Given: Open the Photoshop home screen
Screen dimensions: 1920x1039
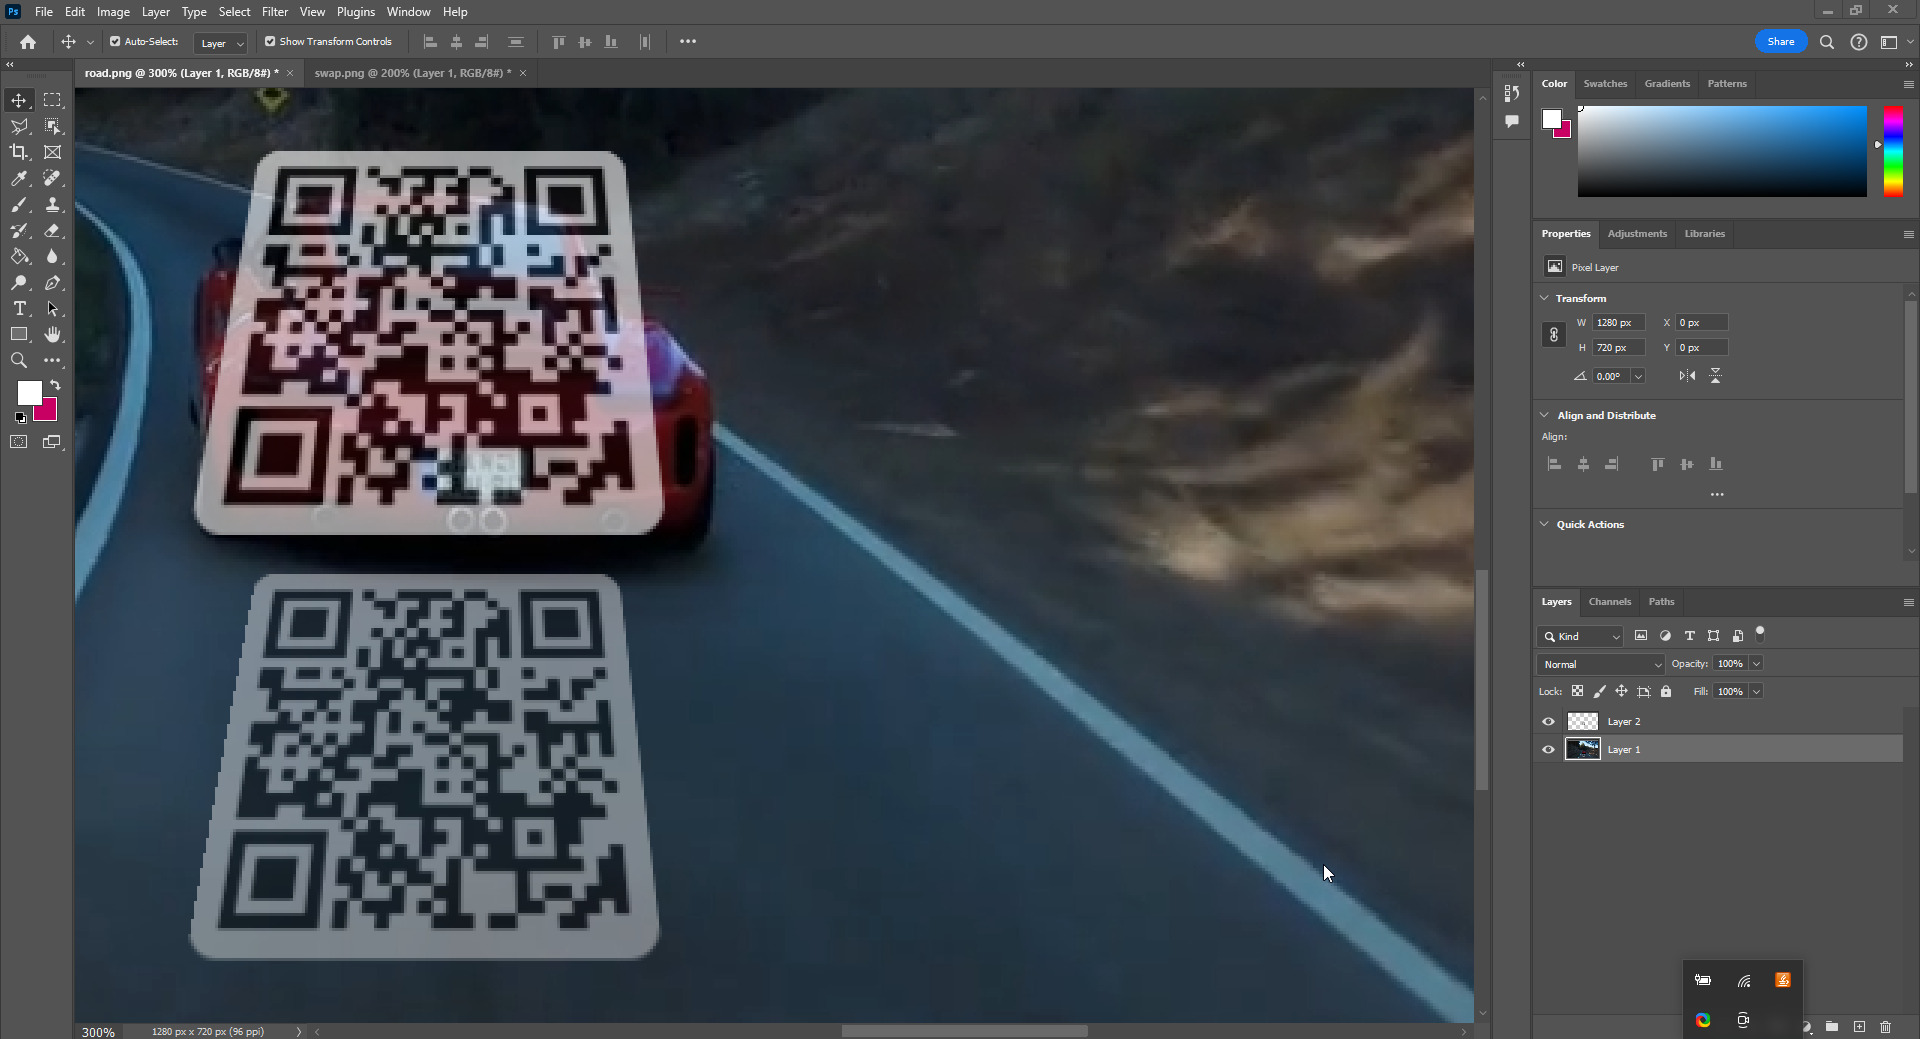Looking at the screenshot, I should pyautogui.click(x=28, y=42).
